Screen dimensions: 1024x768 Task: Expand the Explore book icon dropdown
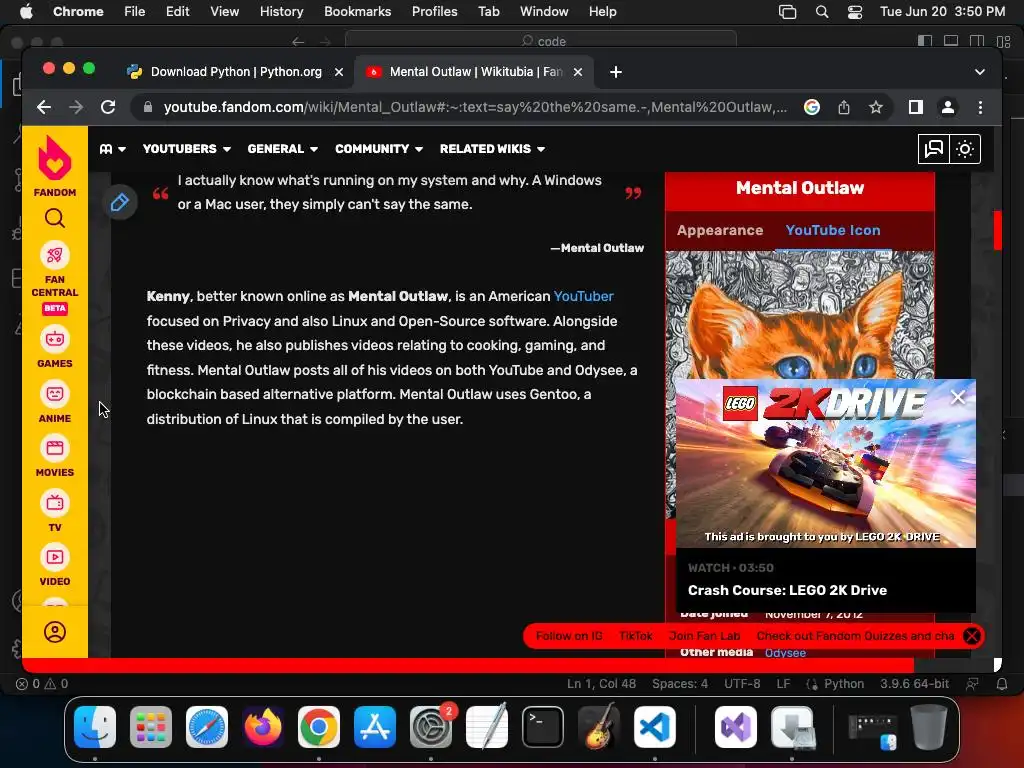tap(112, 149)
